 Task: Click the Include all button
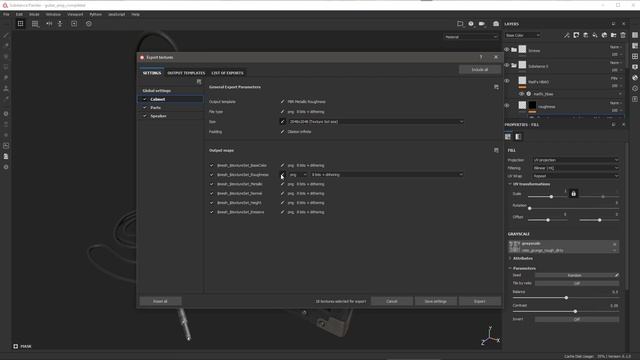click(x=480, y=70)
